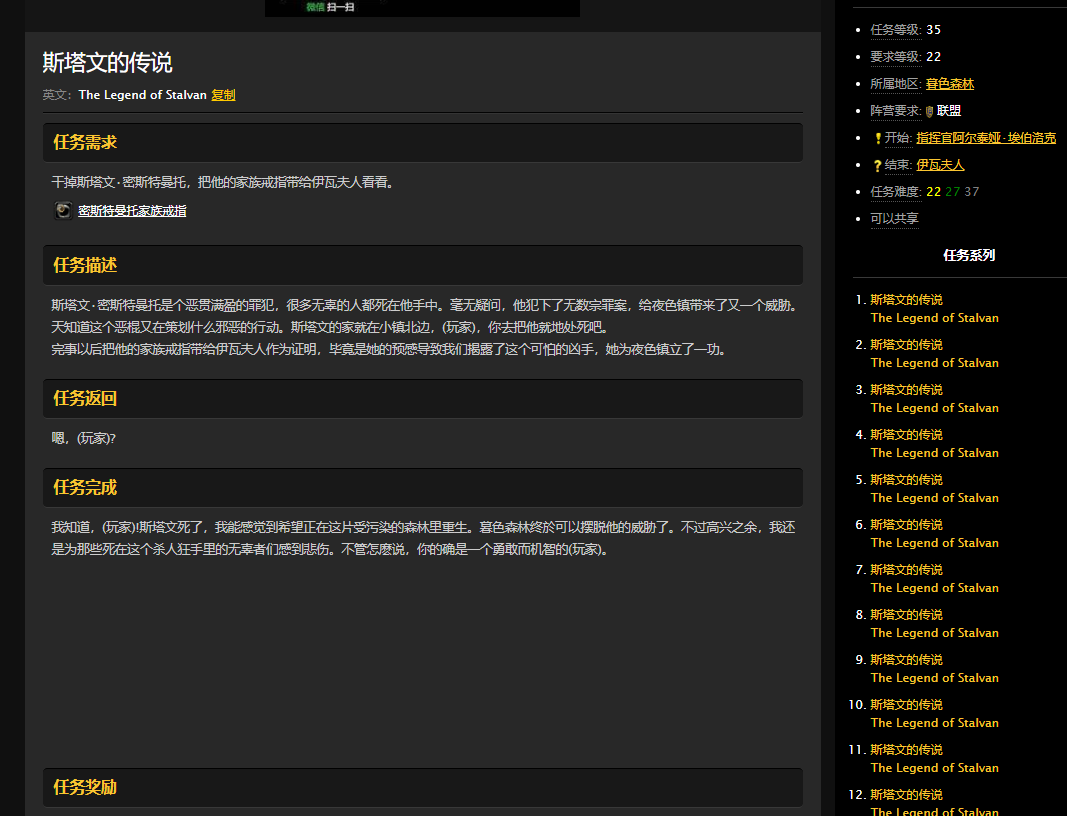Click the yellow exclamation quest-start icon
Viewport: 1067px width, 816px height.
coord(877,138)
